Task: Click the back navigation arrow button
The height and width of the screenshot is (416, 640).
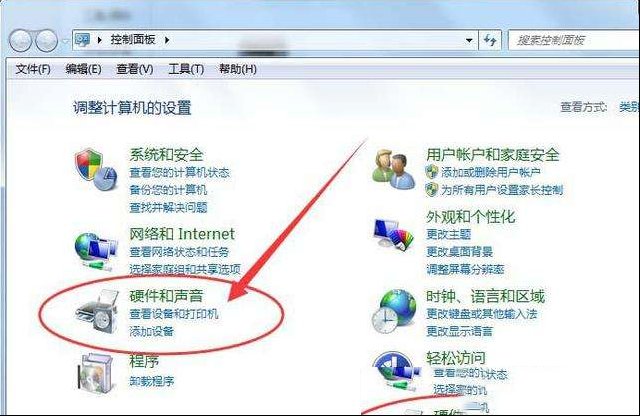Action: [20, 41]
